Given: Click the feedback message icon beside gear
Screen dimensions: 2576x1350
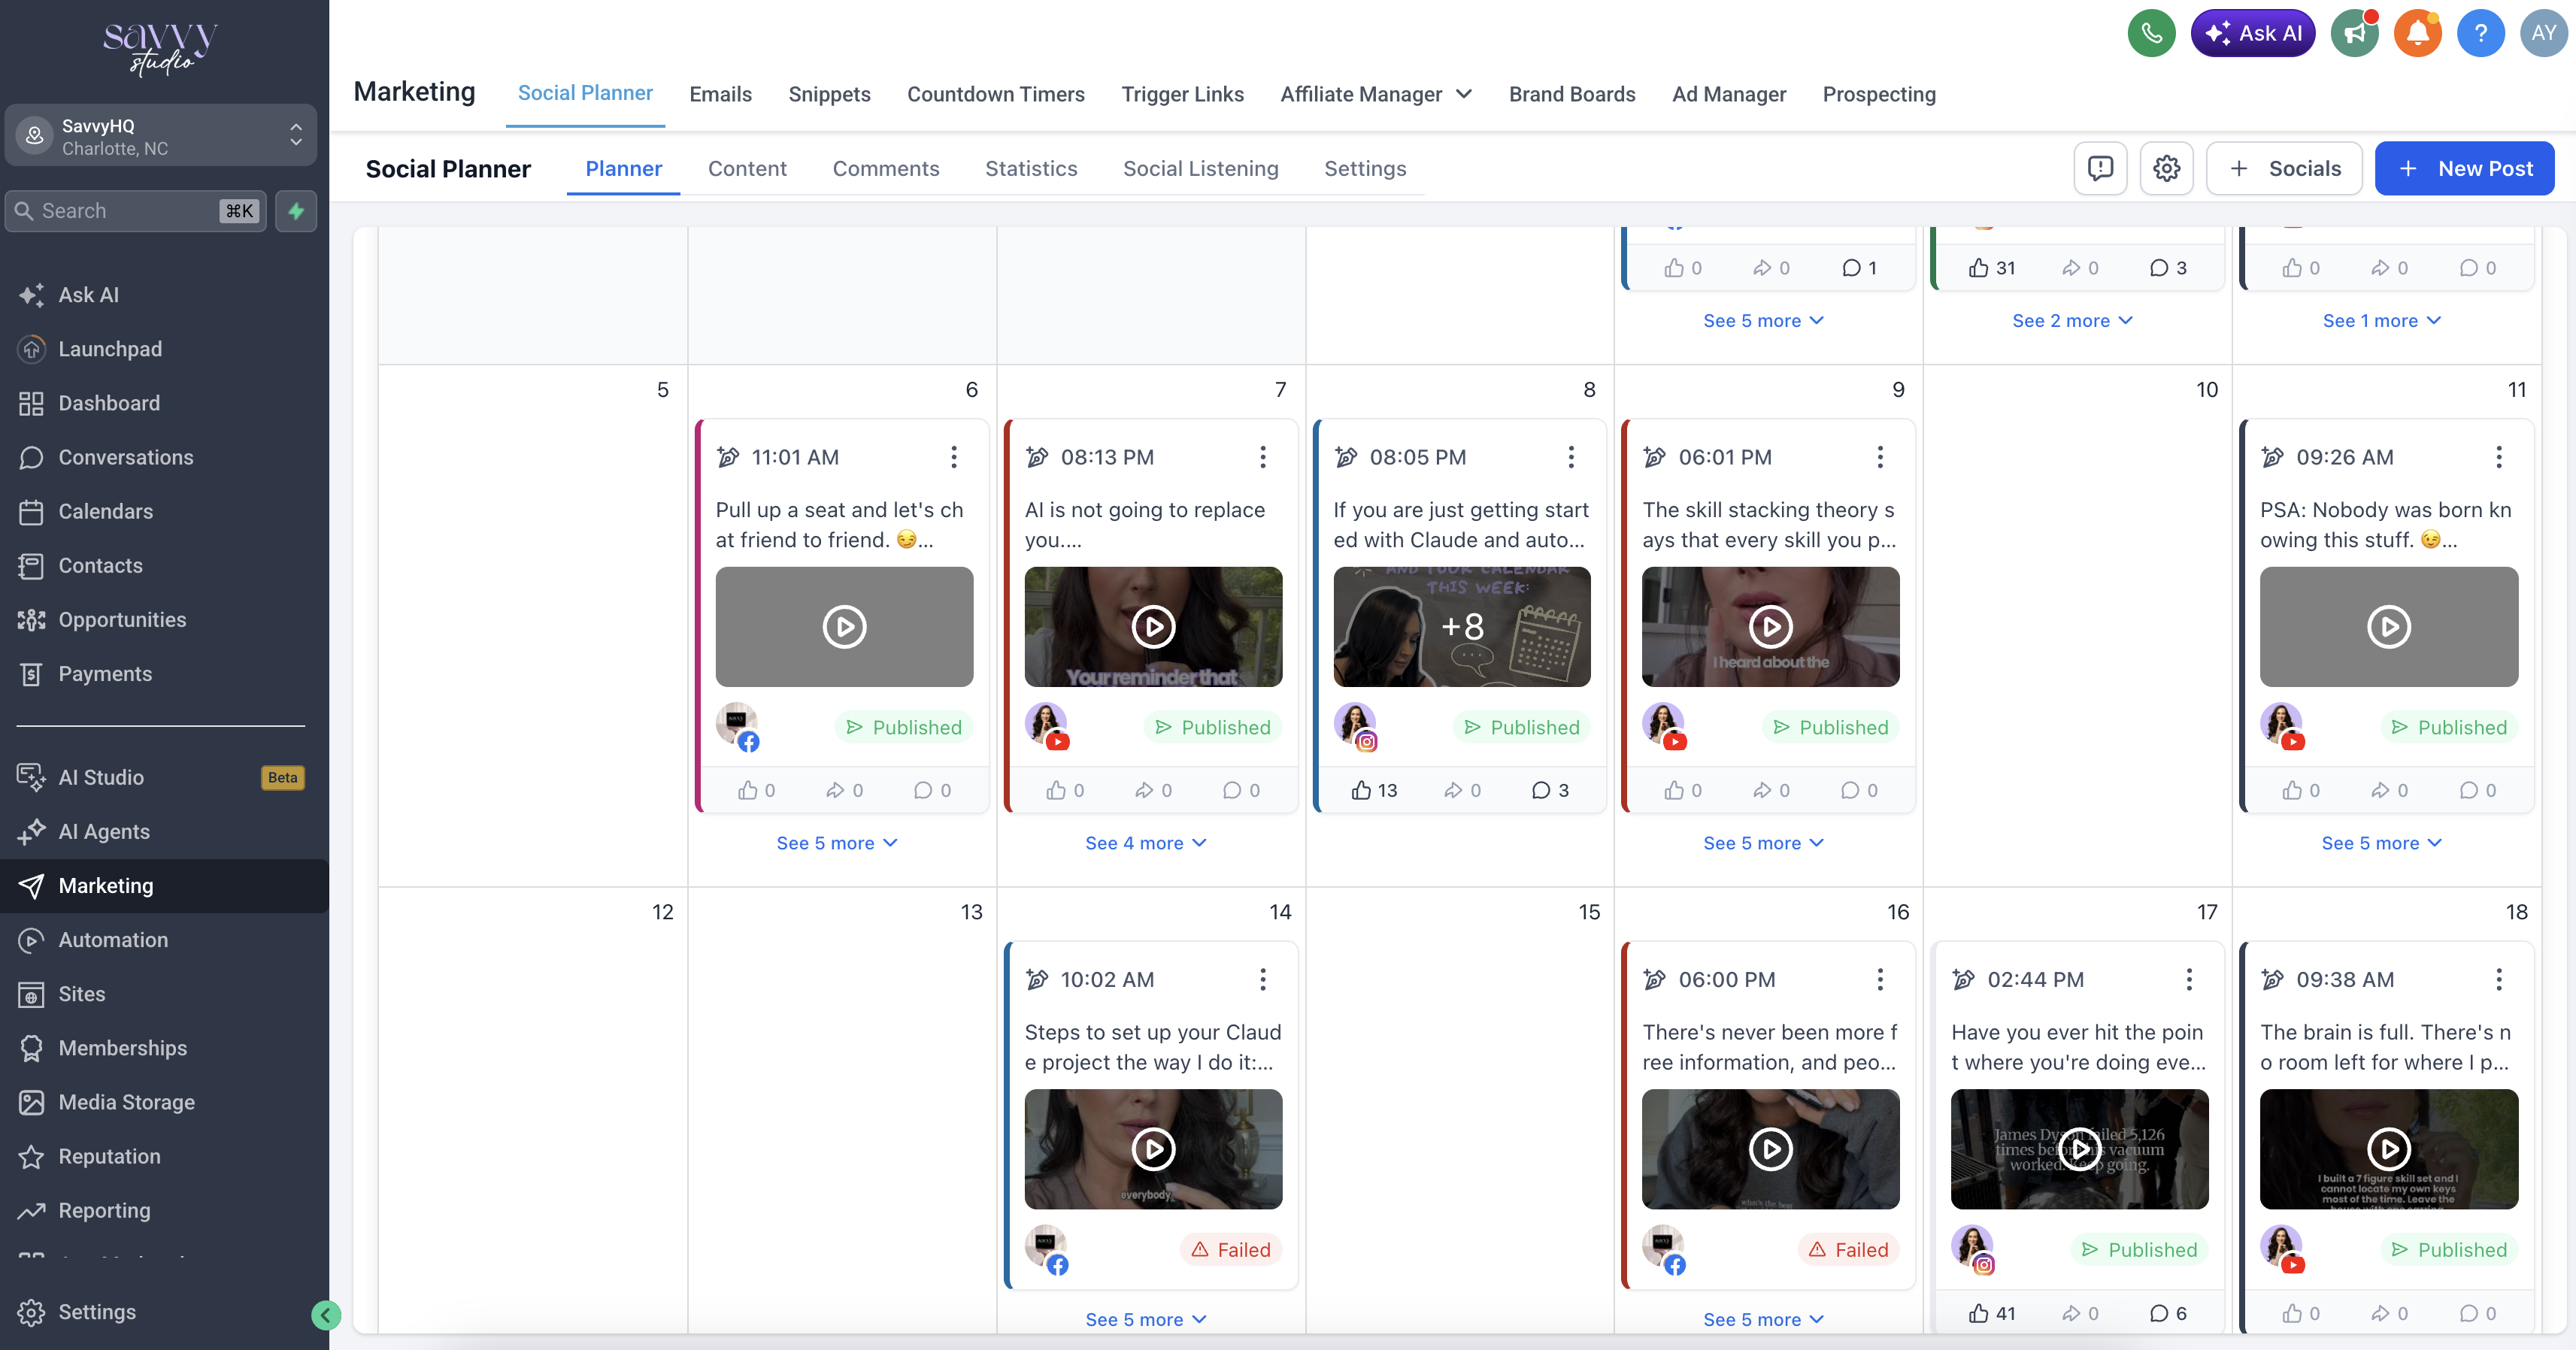Looking at the screenshot, I should point(2100,168).
